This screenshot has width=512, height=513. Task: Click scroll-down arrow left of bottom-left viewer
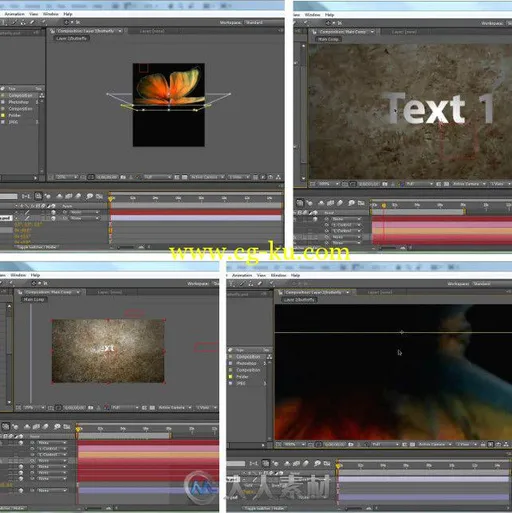click(9, 402)
